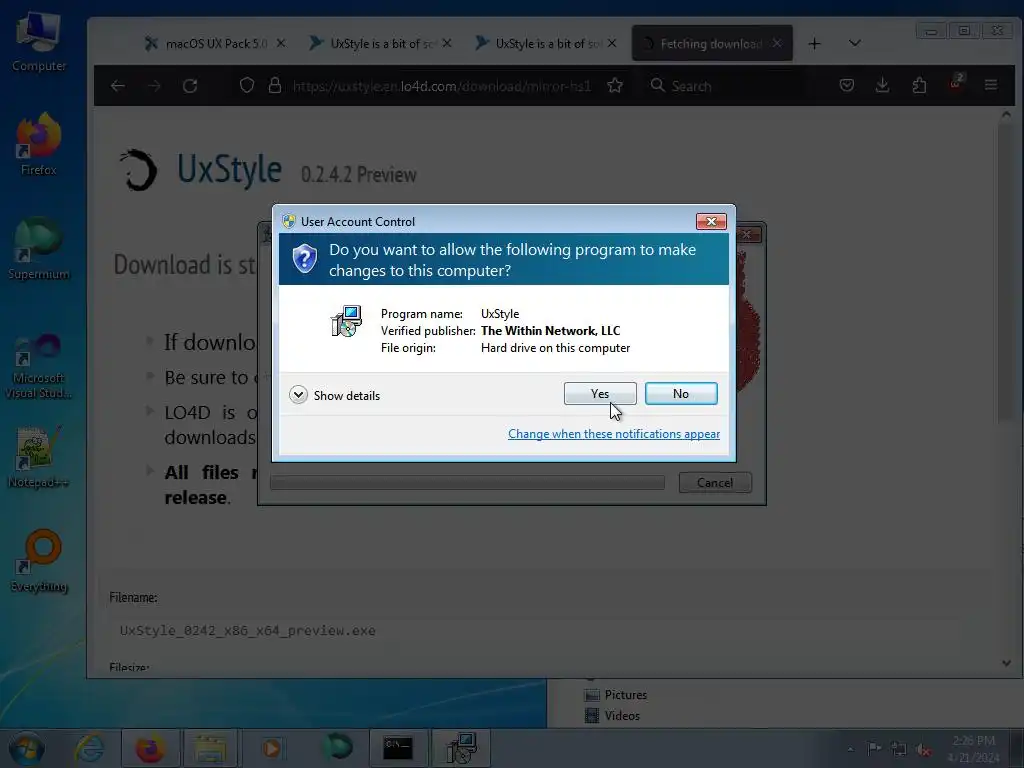The width and height of the screenshot is (1024, 768).
Task: Click the installer taskbar button
Action: pos(461,748)
